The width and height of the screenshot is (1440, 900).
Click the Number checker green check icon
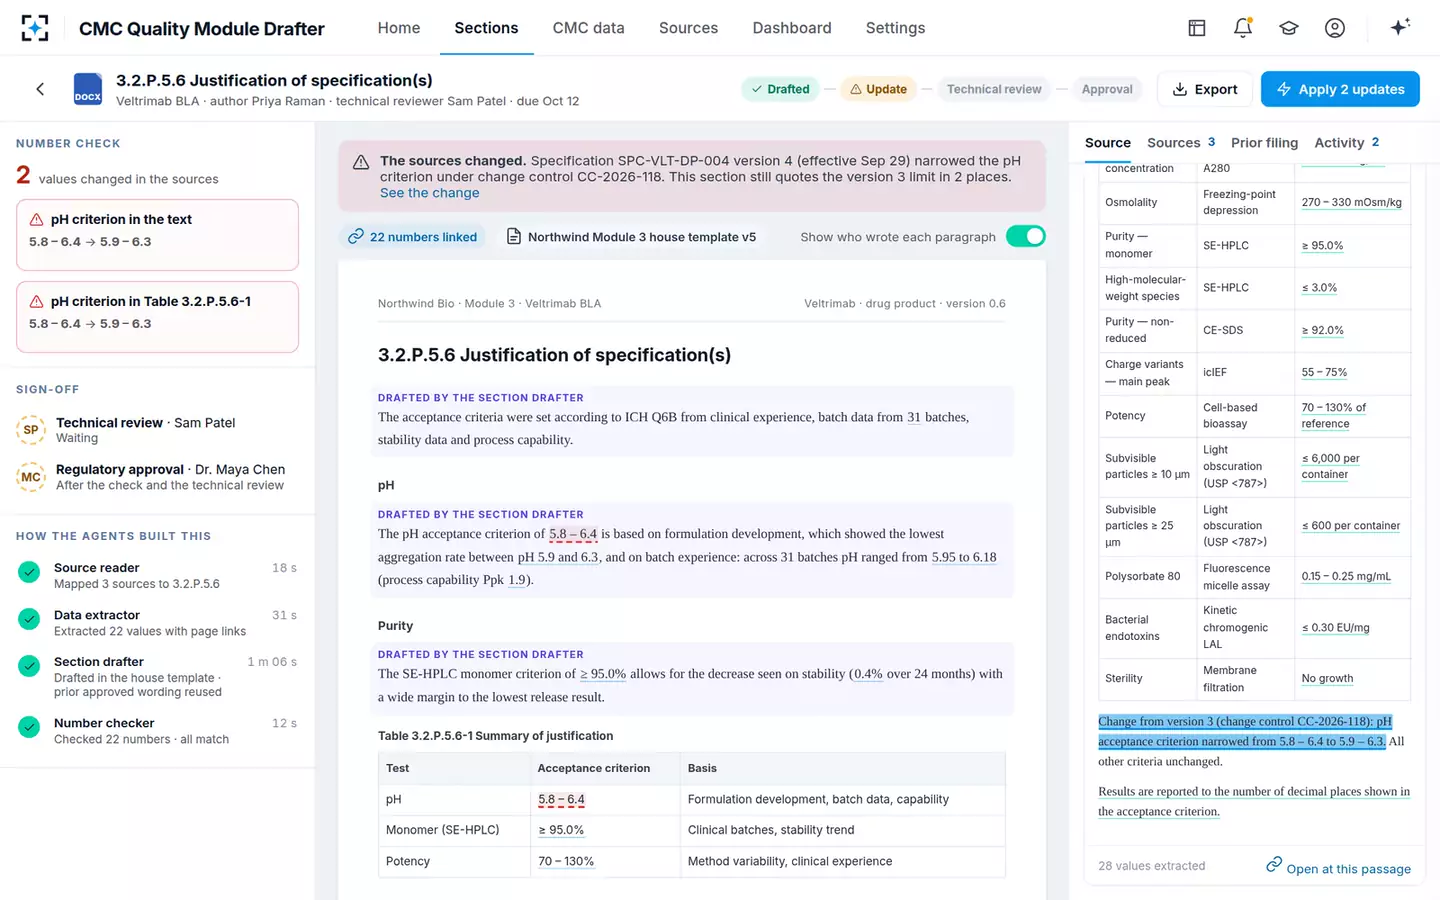click(29, 727)
